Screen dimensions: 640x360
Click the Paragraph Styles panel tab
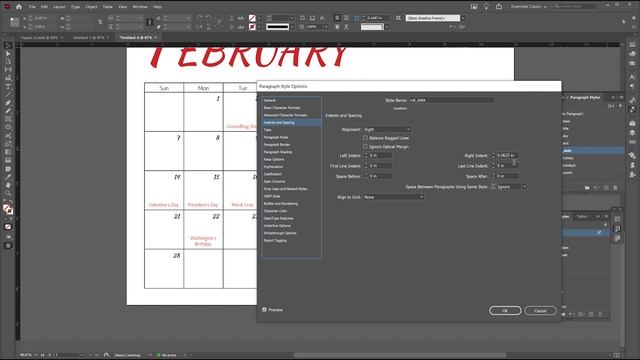[585, 97]
